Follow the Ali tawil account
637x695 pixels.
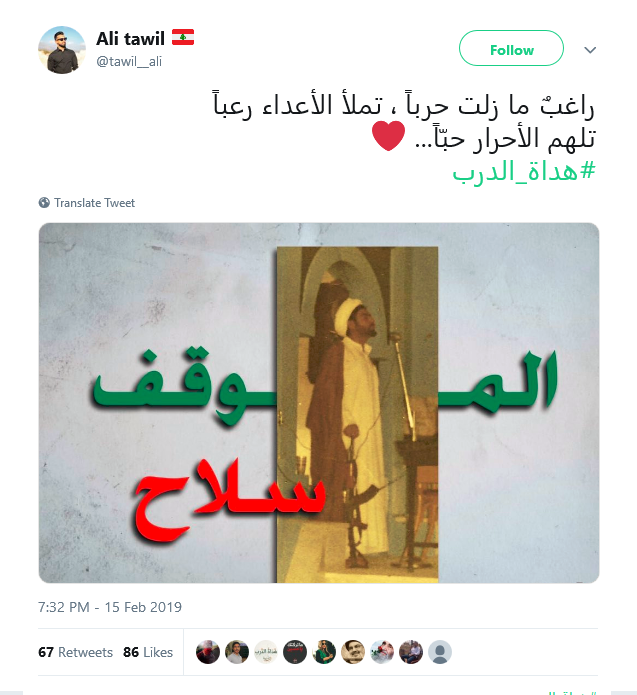point(511,48)
